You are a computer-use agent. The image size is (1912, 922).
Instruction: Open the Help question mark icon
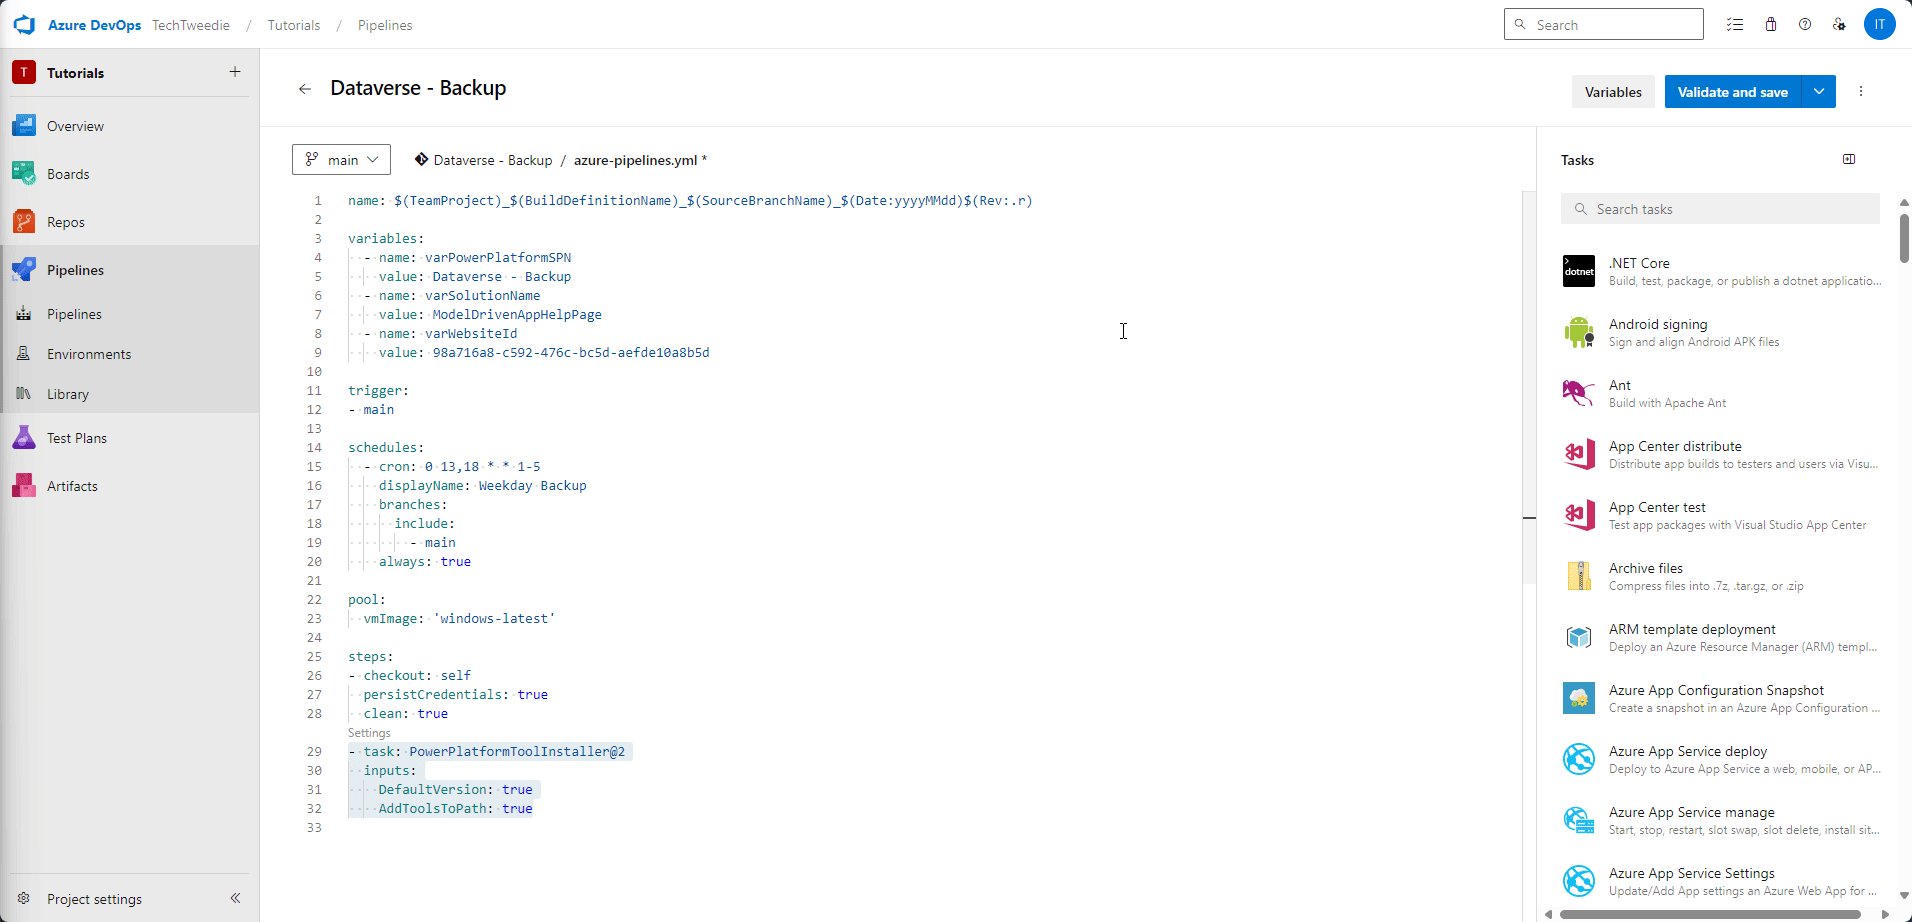tap(1805, 24)
